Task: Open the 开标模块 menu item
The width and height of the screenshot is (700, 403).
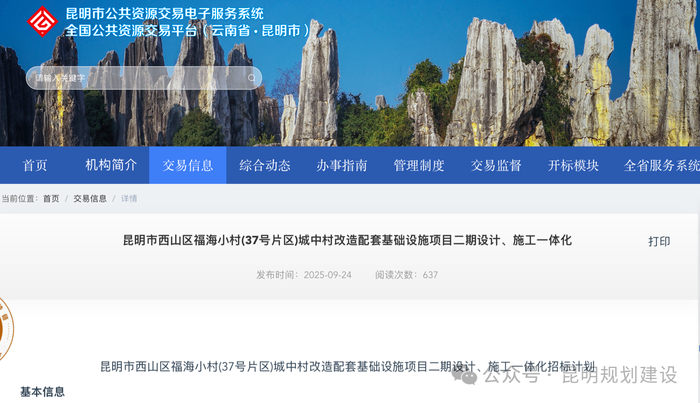Action: pos(574,166)
